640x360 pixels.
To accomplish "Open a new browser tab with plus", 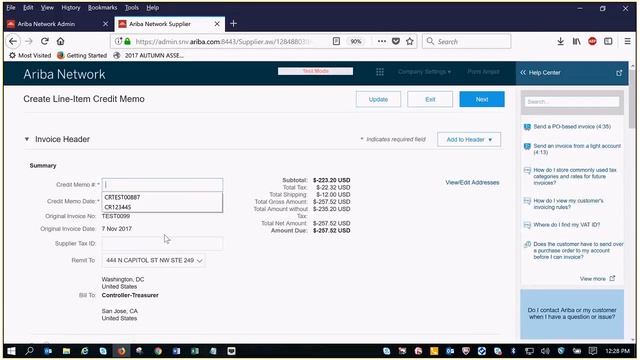I will 233,24.
